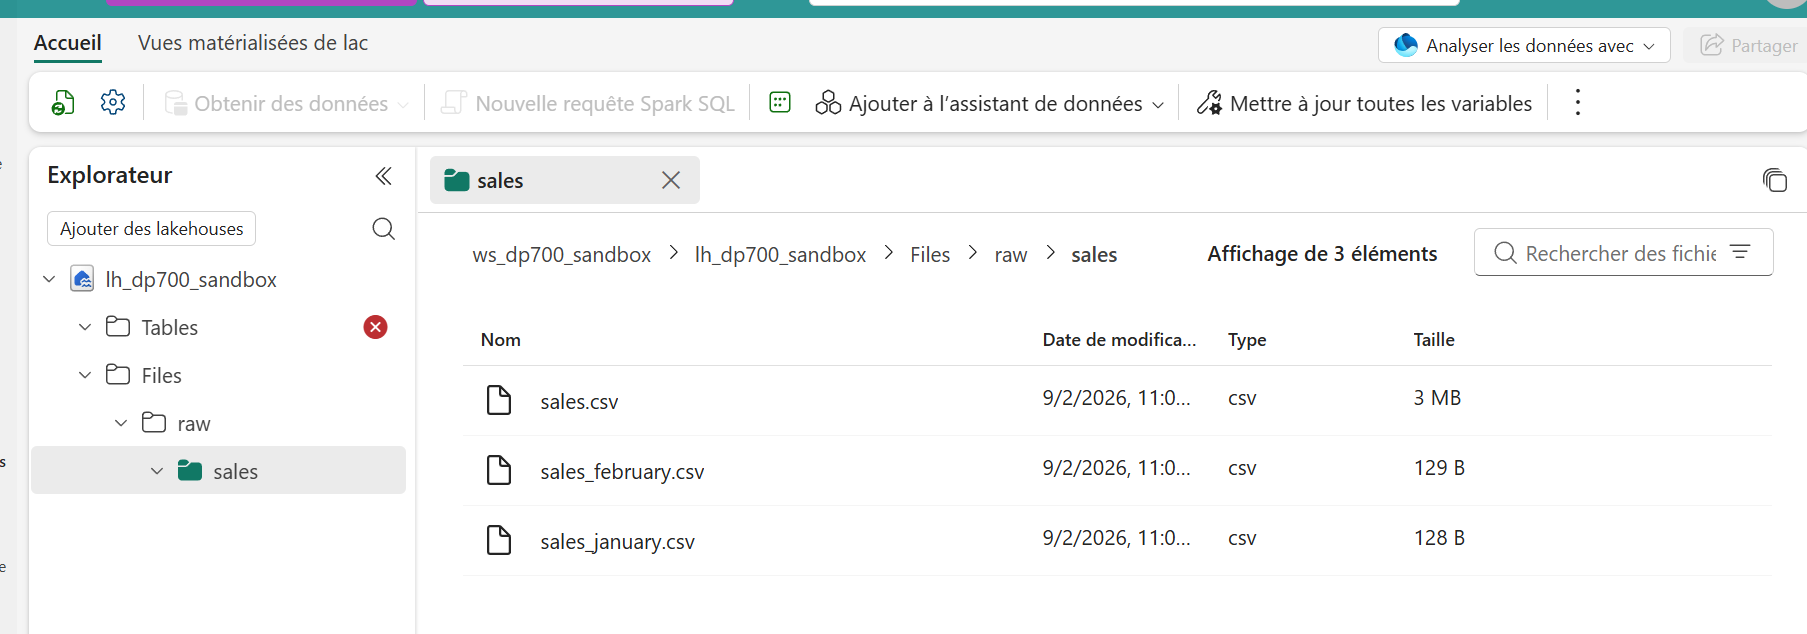Go to ws_dp700_sandbox in breadcrumb
Screen dimensions: 1807x634
click(x=562, y=255)
